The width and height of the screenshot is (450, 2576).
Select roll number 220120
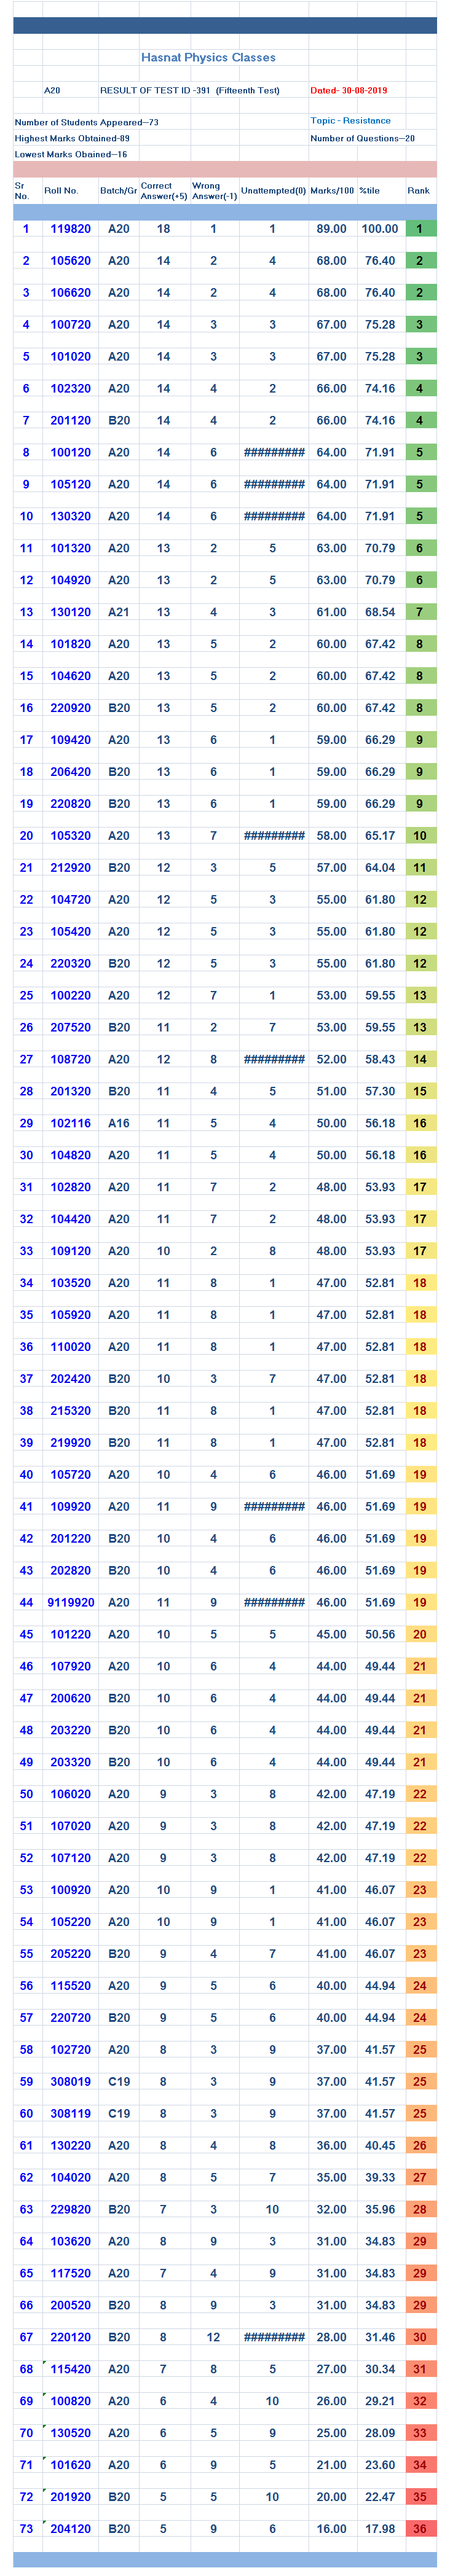click(71, 2338)
